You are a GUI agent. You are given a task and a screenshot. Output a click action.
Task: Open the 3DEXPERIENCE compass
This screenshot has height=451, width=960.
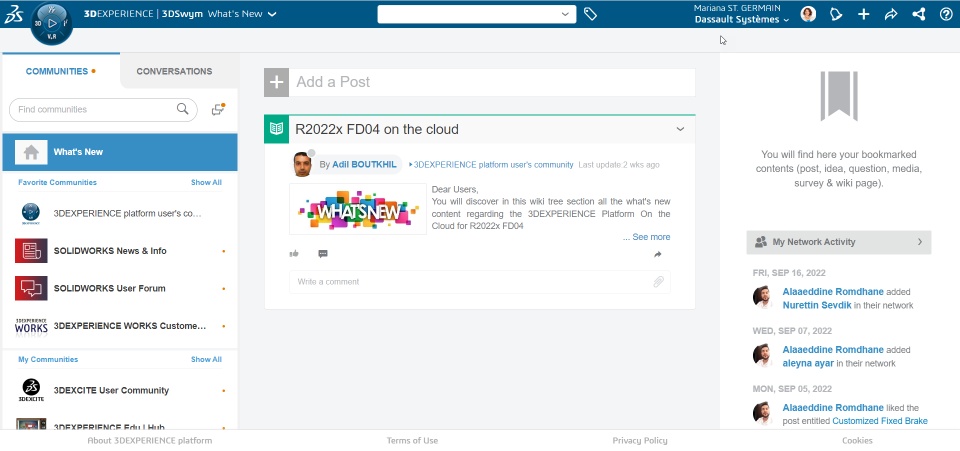tap(51, 23)
